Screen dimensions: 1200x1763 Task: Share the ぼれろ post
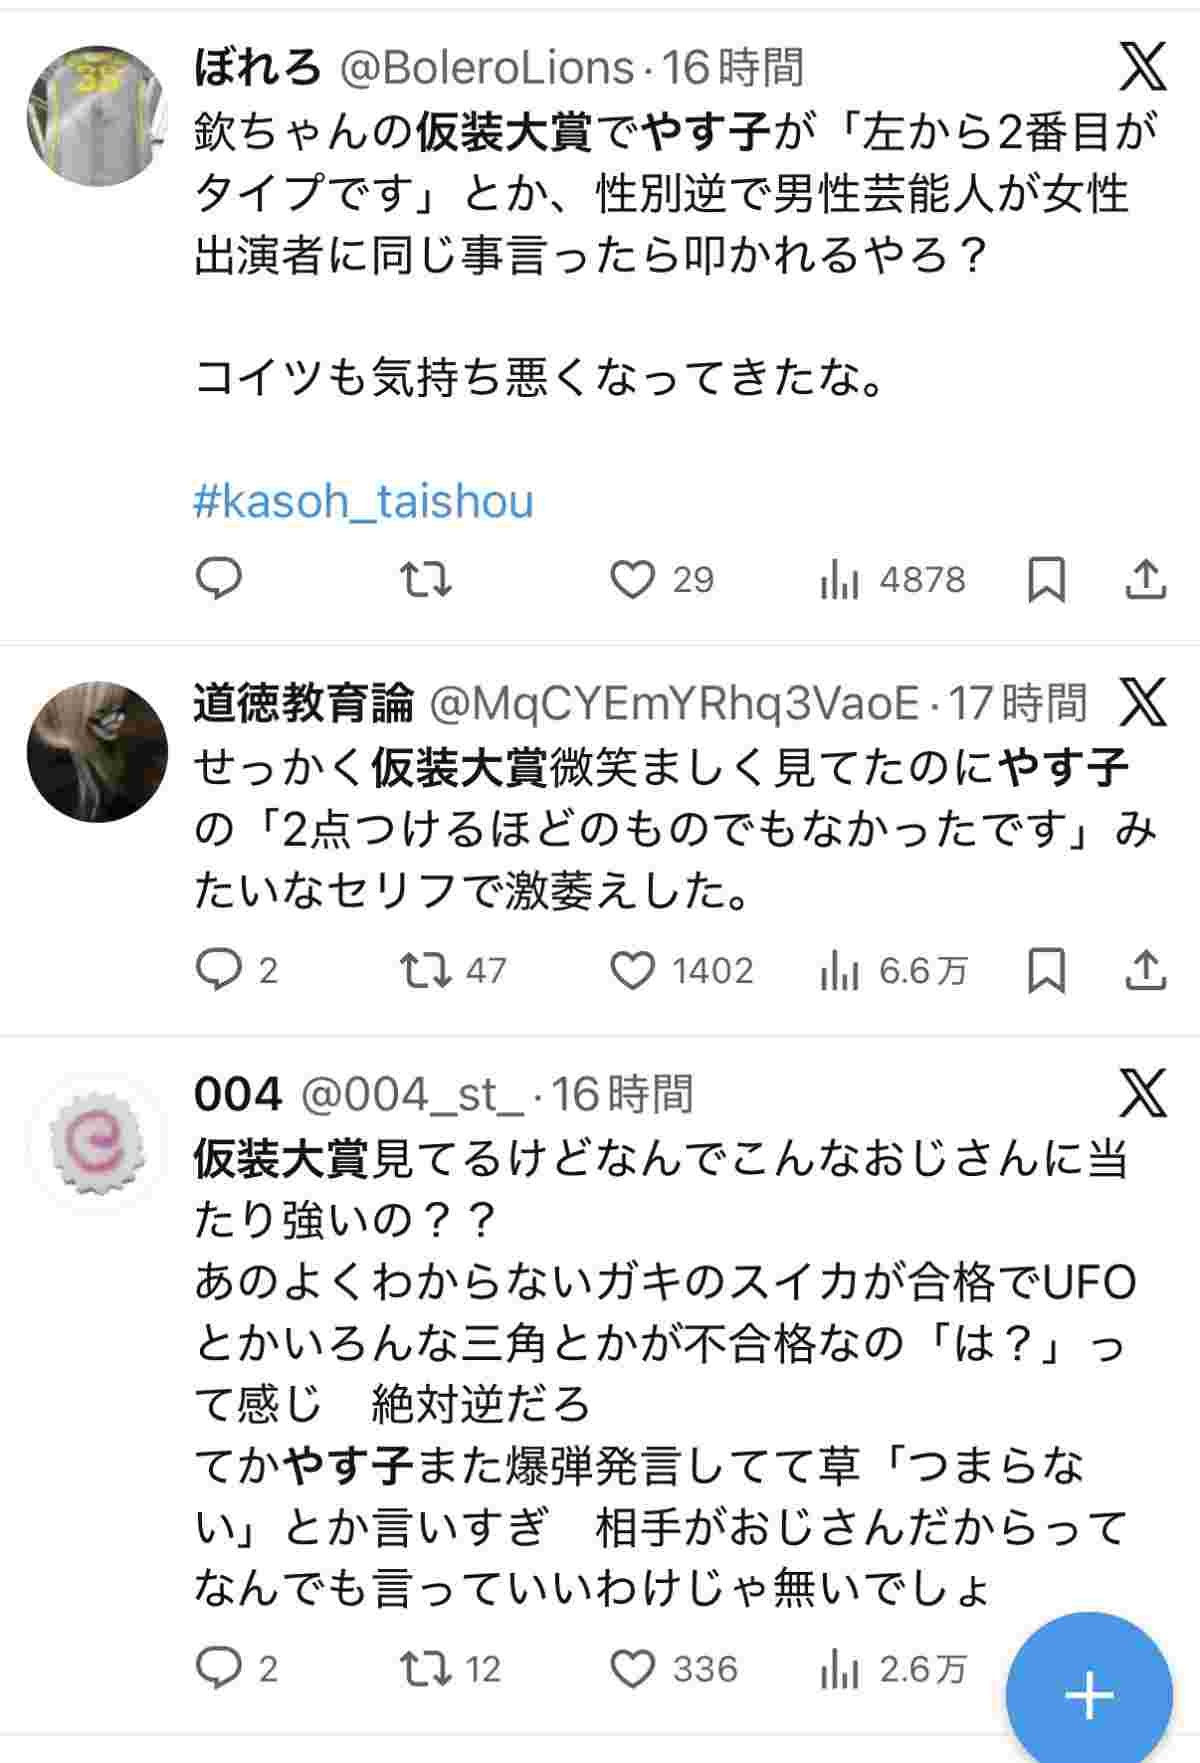tap(1146, 579)
